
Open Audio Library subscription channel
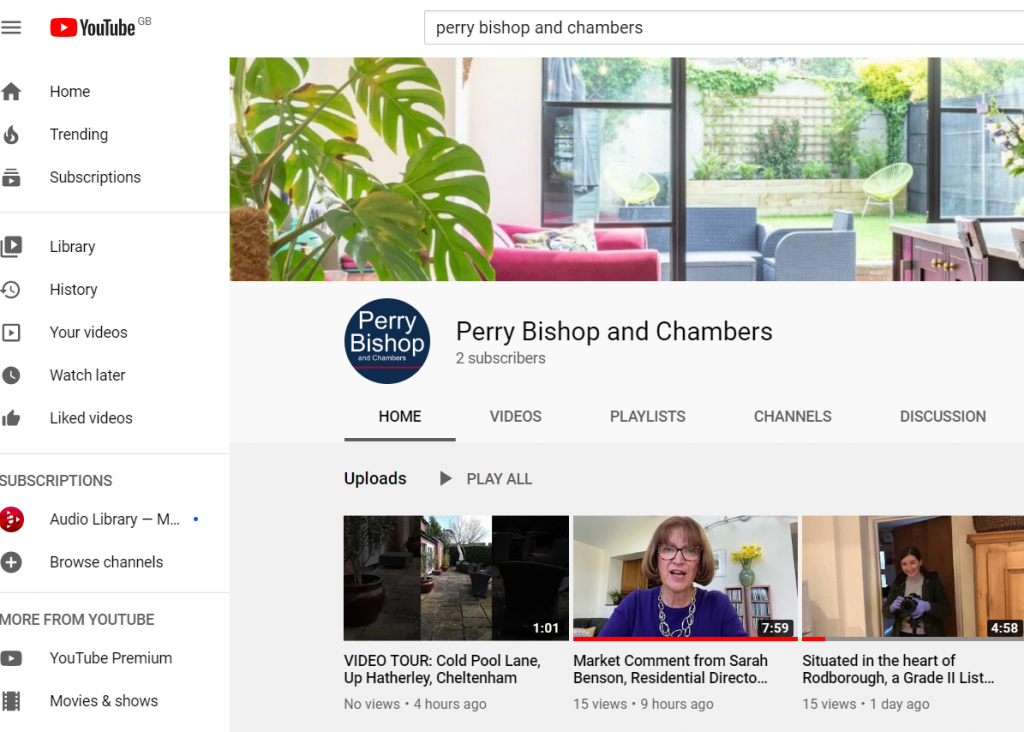tap(114, 519)
